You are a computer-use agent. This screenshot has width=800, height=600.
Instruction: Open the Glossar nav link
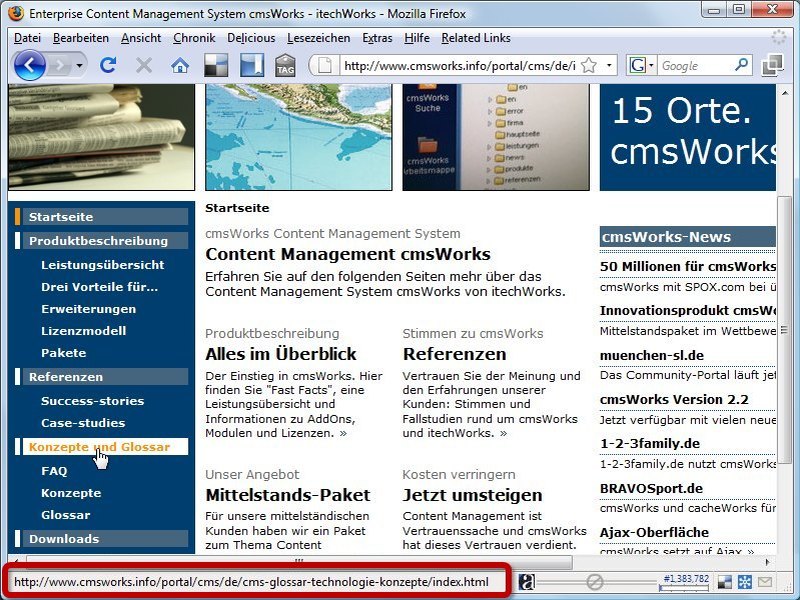click(65, 515)
